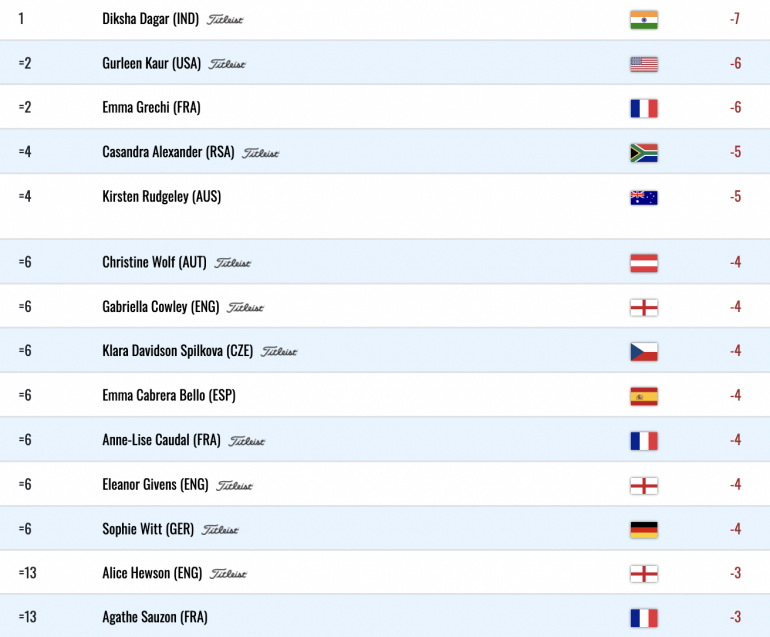Screen dimensions: 770x637
Task: Select Alice Hewson (ENG) row name
Action: (x=152, y=573)
